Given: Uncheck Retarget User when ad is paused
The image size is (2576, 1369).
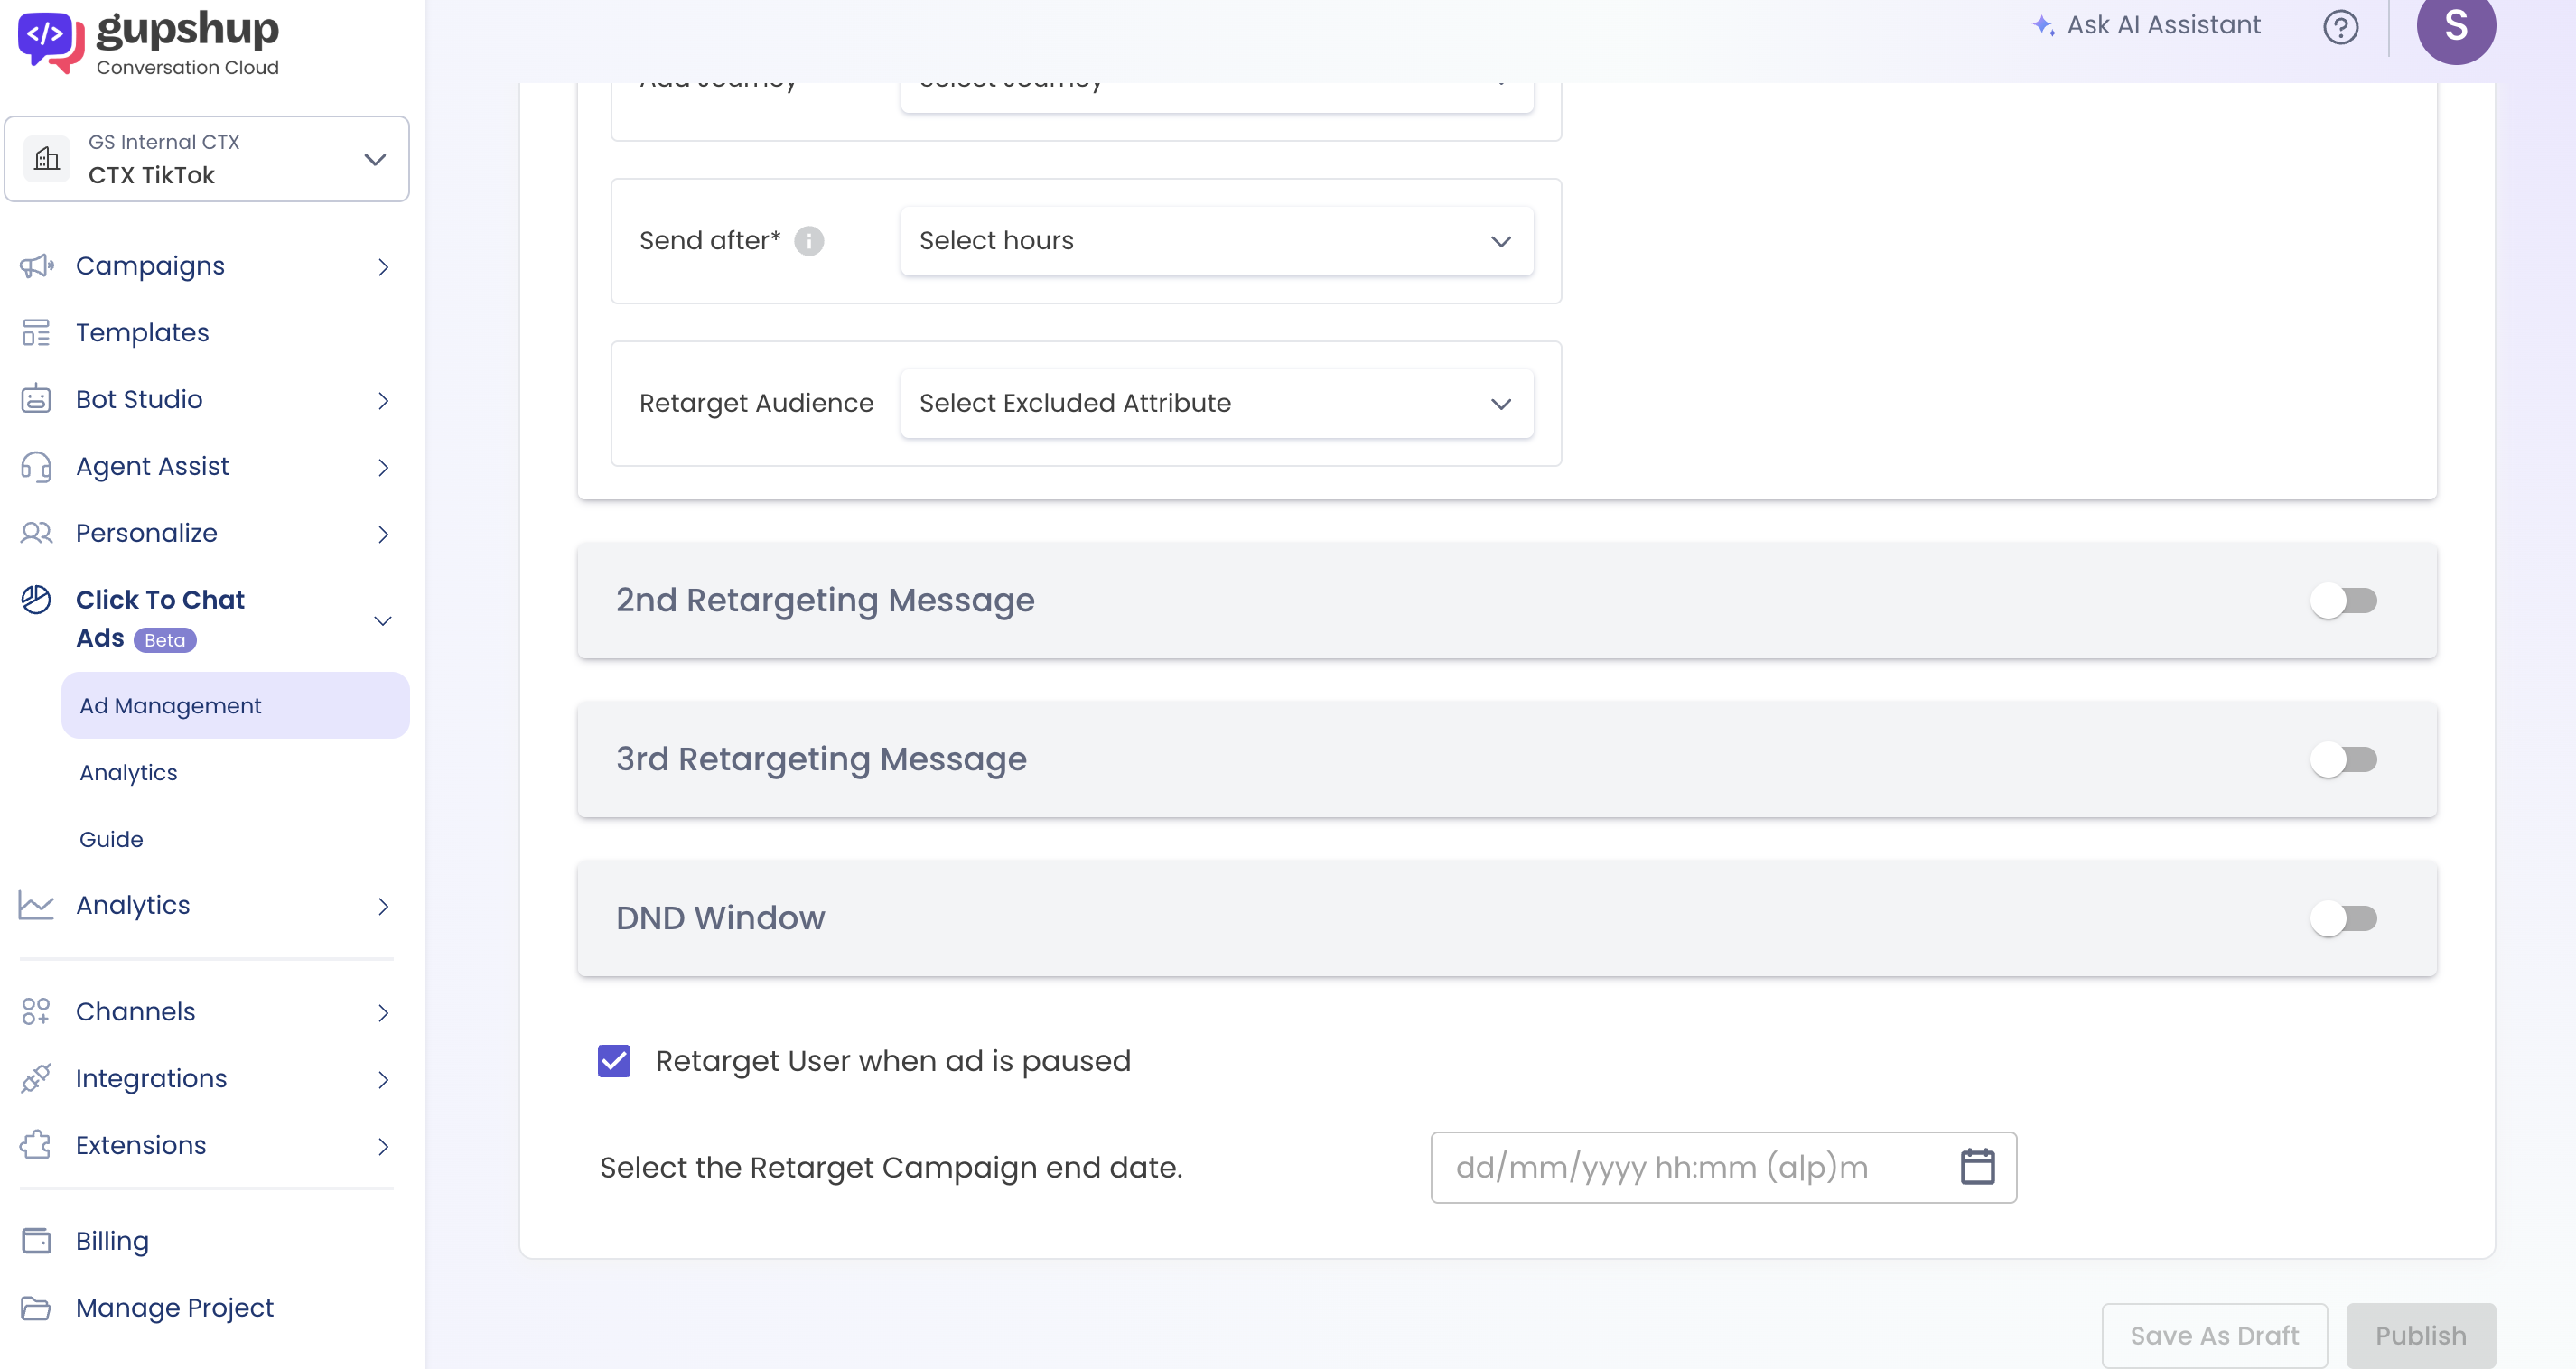Looking at the screenshot, I should 614,1061.
